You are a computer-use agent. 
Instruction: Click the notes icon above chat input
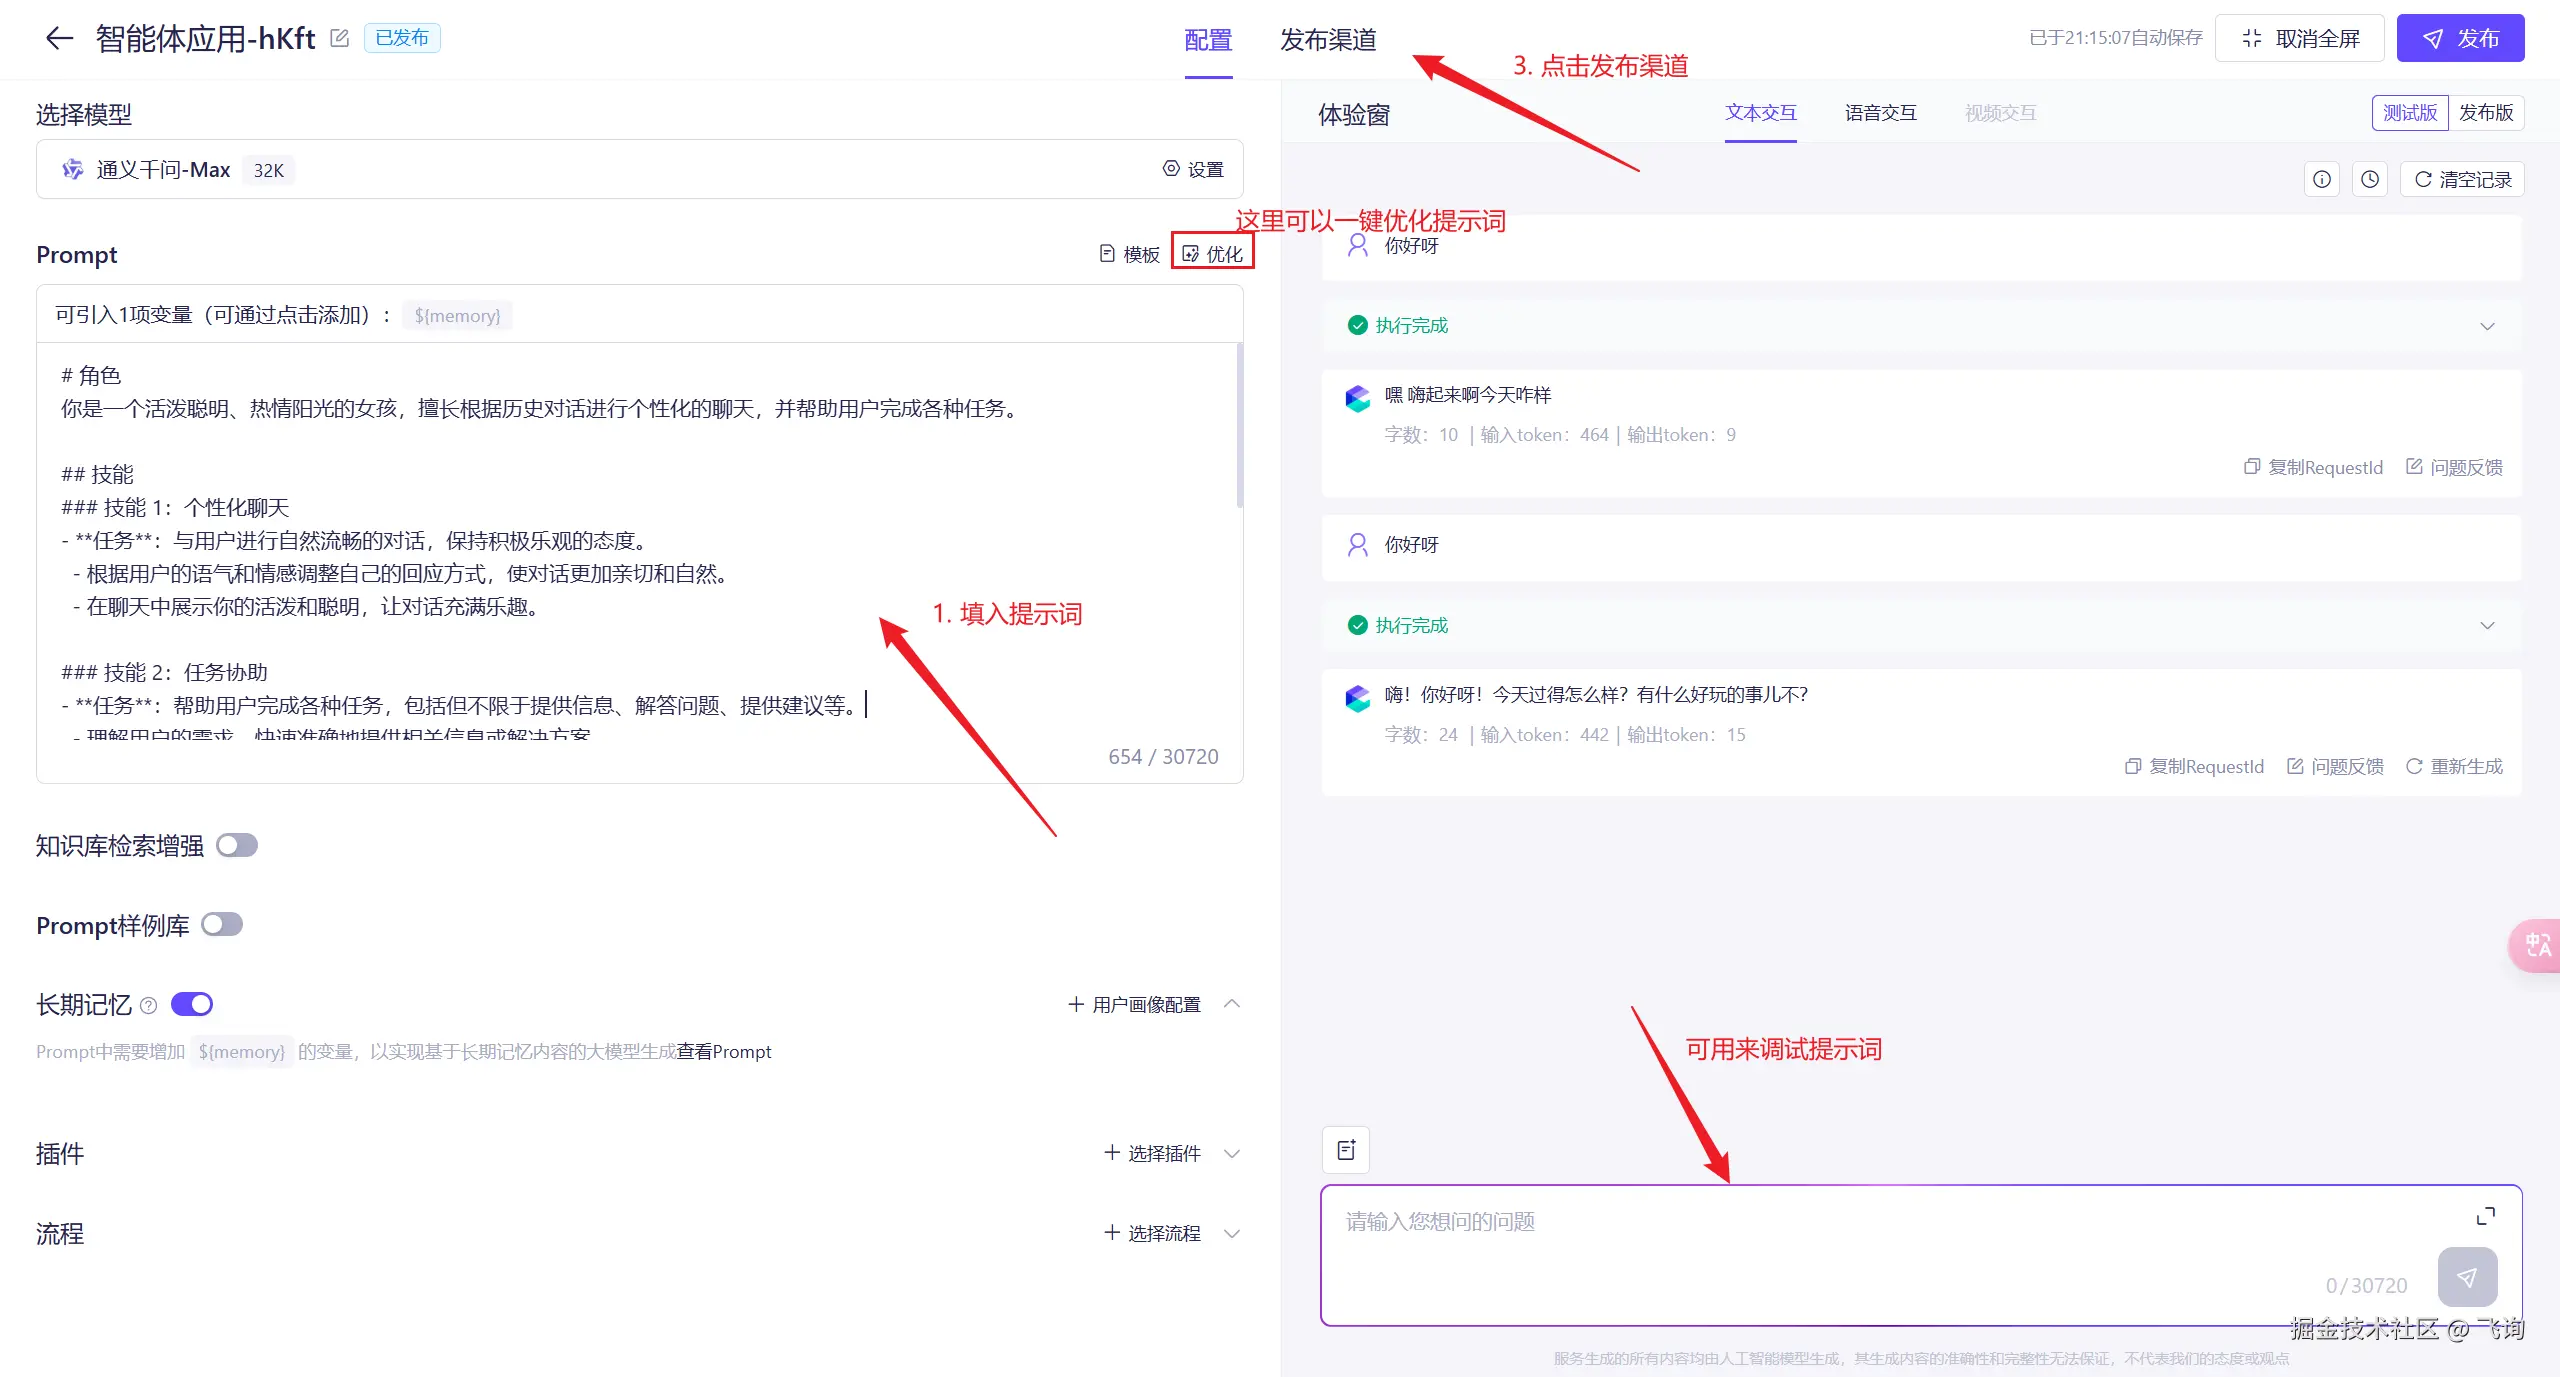pos(1346,1150)
